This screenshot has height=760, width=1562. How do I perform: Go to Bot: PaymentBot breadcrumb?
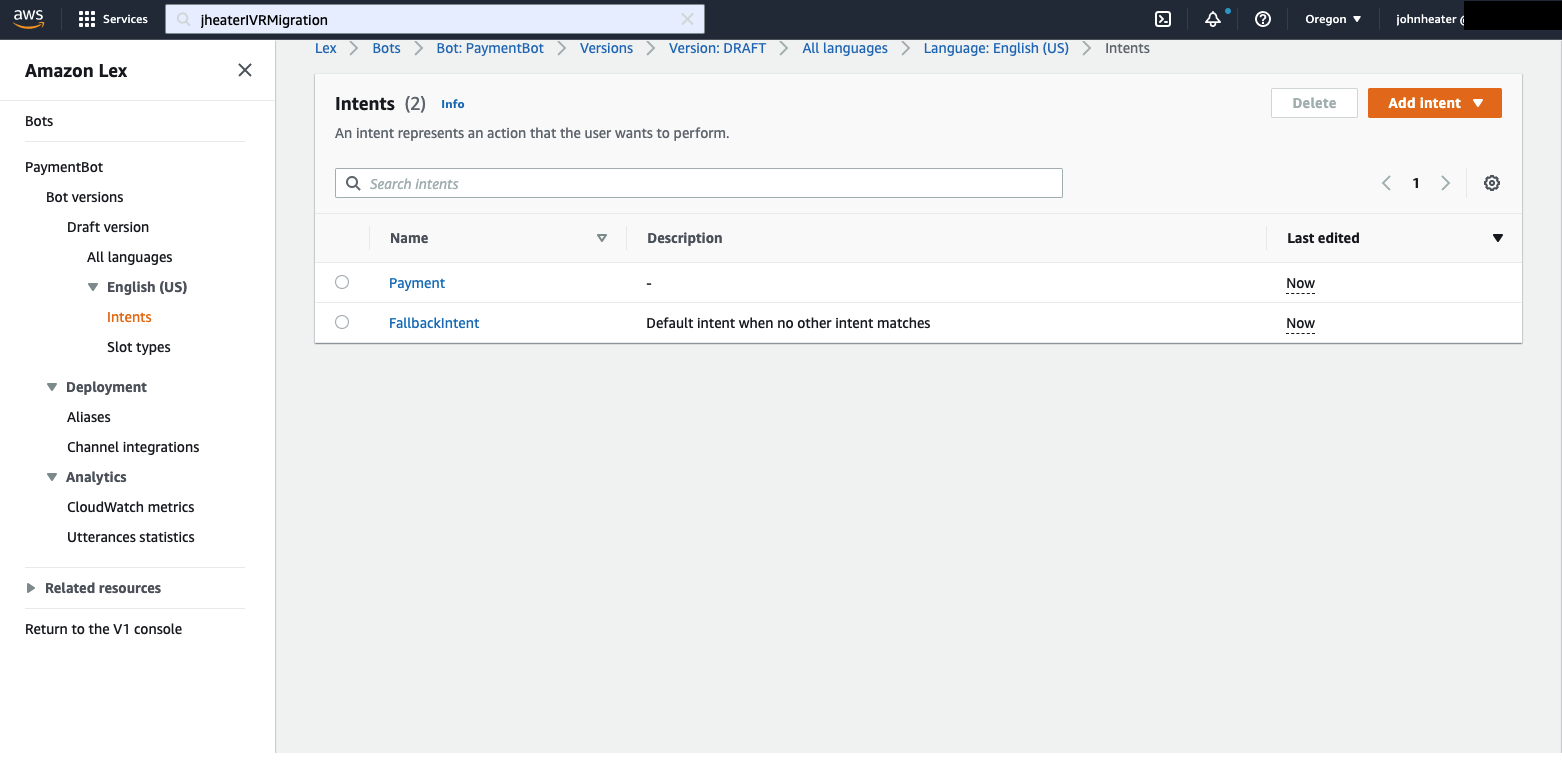tap(490, 48)
